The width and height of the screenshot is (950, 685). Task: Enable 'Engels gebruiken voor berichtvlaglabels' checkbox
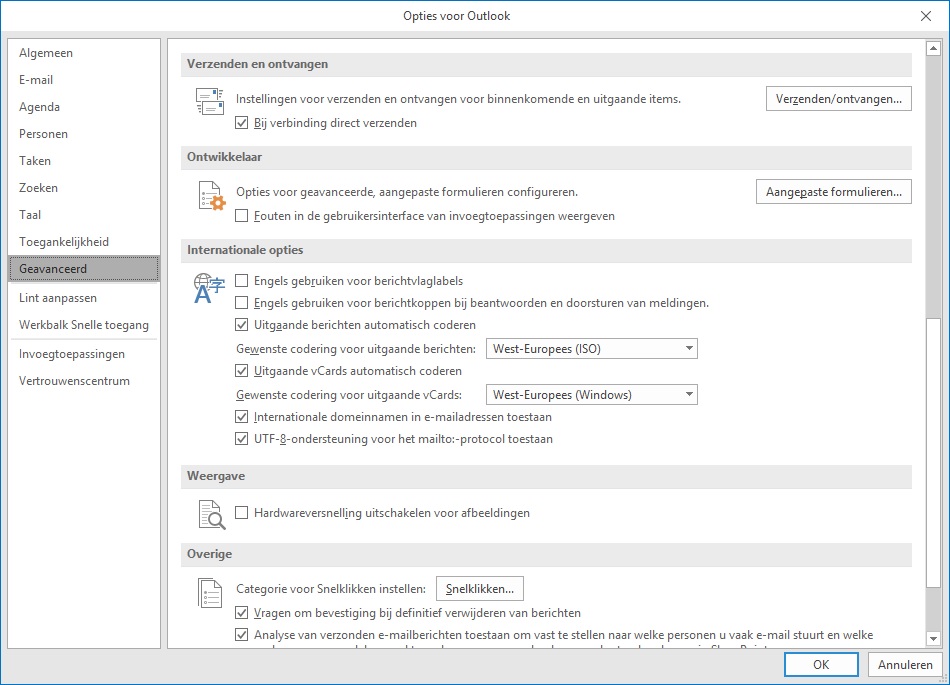[x=242, y=281]
